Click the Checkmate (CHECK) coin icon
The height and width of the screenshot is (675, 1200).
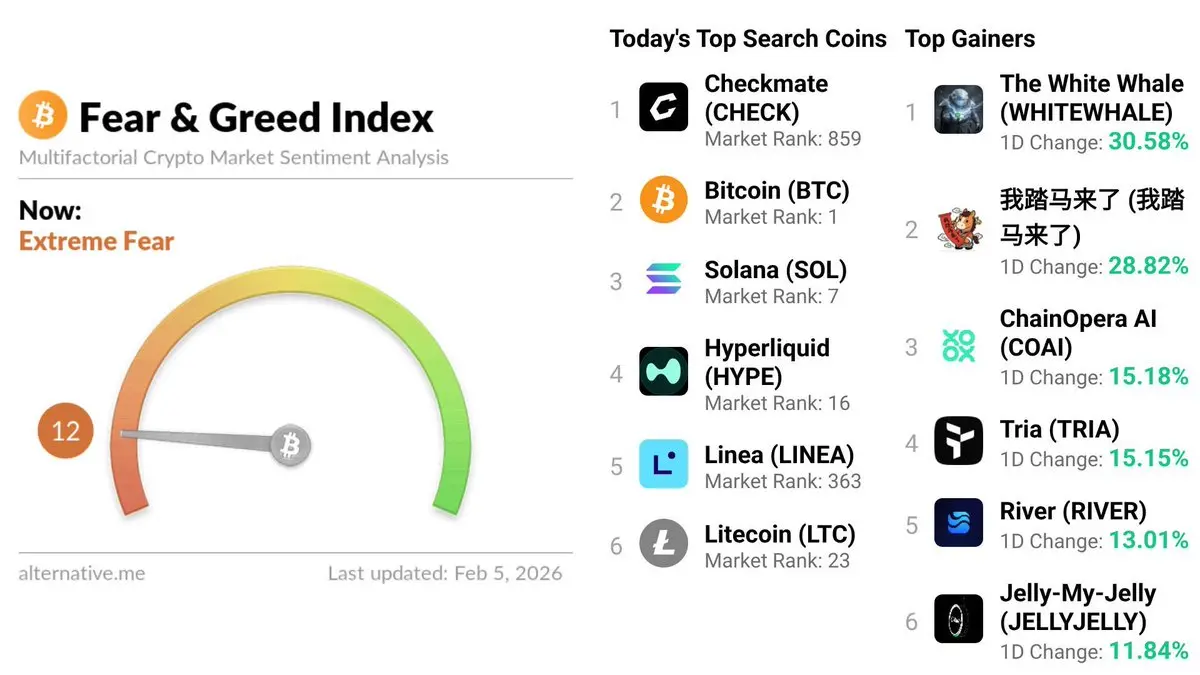click(x=663, y=108)
